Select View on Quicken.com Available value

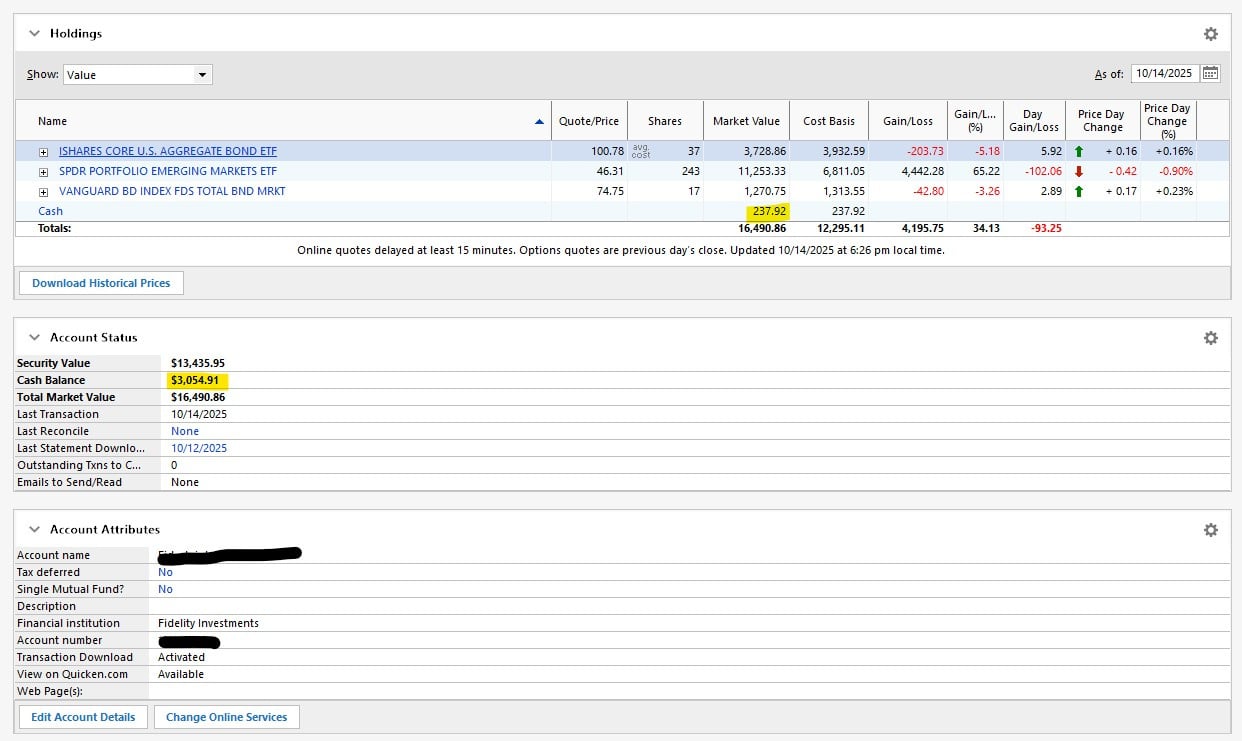point(181,674)
